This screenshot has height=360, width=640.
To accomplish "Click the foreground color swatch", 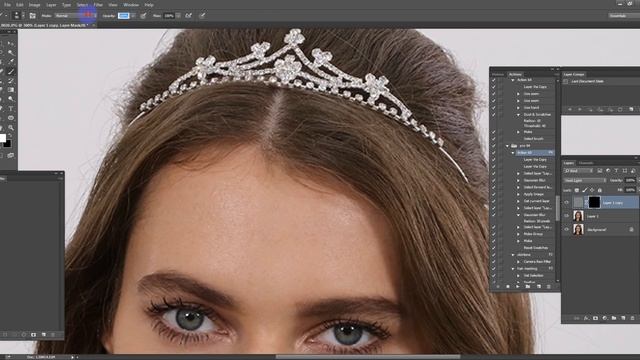I will 2,138.
